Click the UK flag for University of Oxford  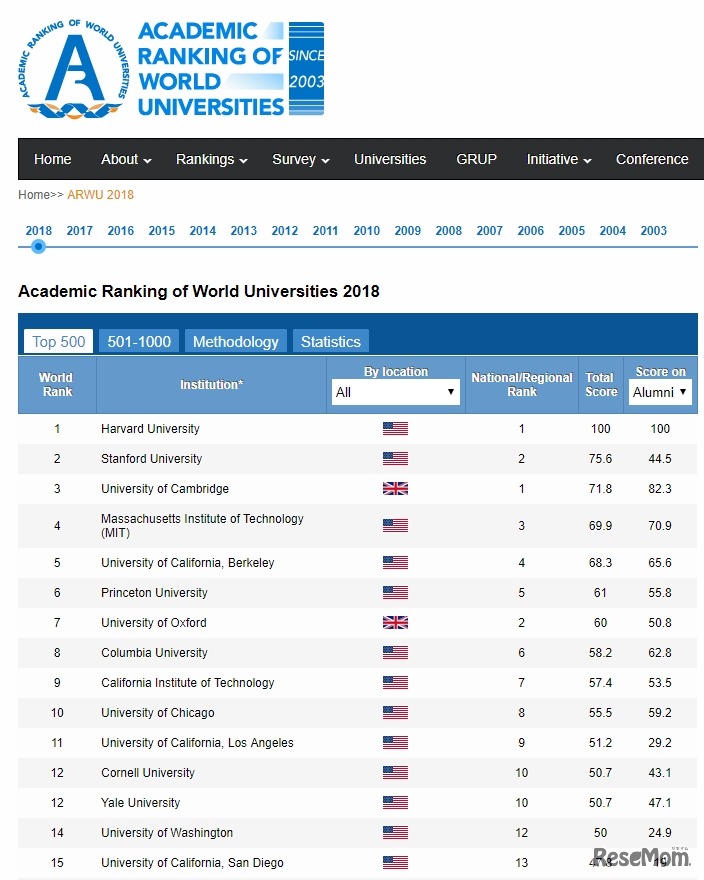tap(395, 622)
